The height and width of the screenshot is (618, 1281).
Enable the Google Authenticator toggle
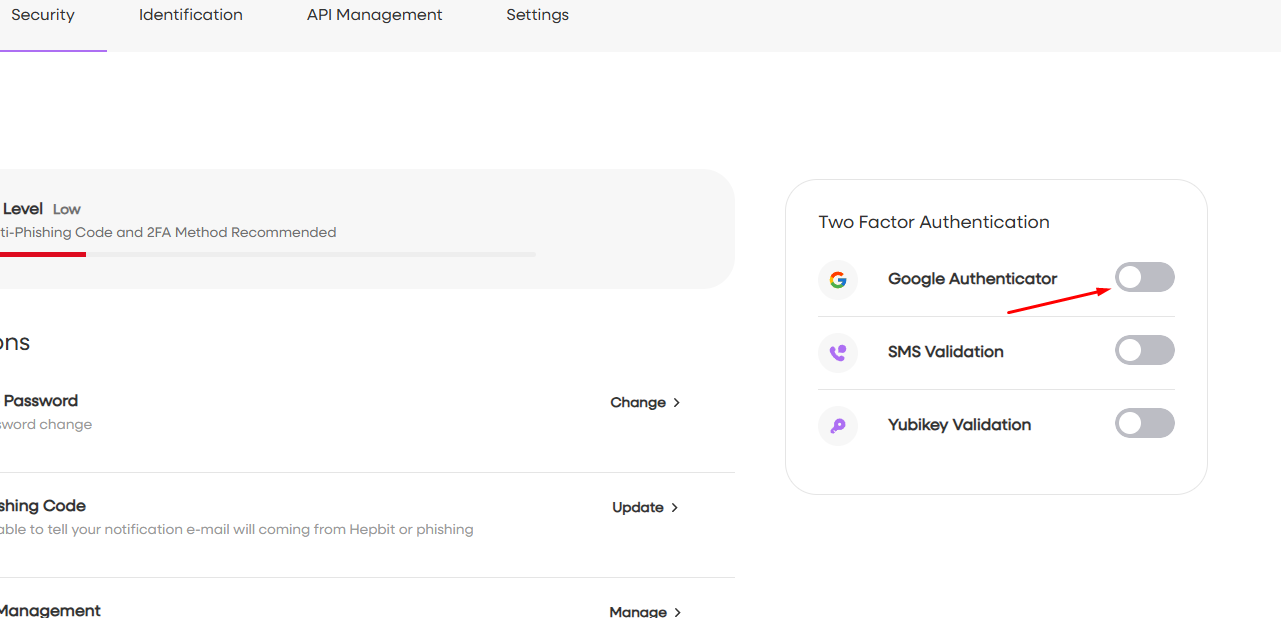coord(1144,278)
